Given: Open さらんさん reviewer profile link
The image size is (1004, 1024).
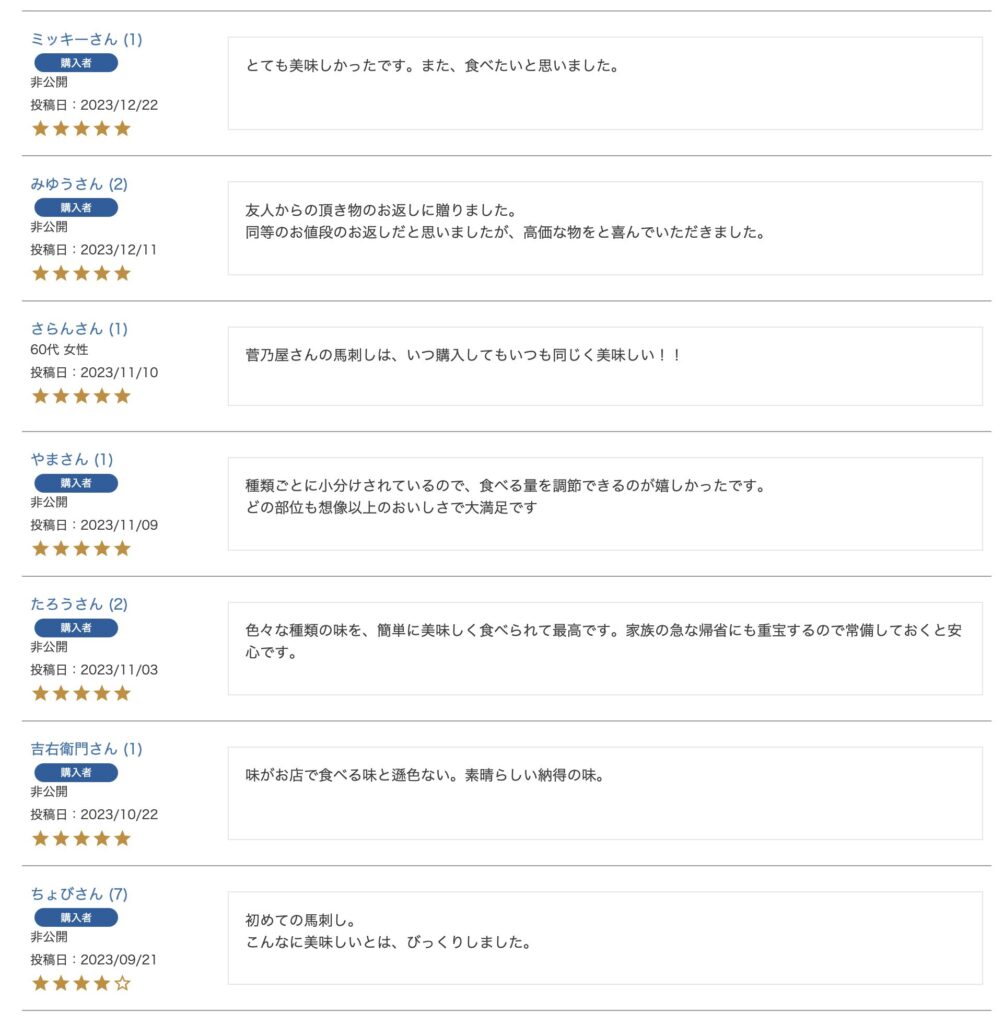Looking at the screenshot, I should [x=79, y=328].
